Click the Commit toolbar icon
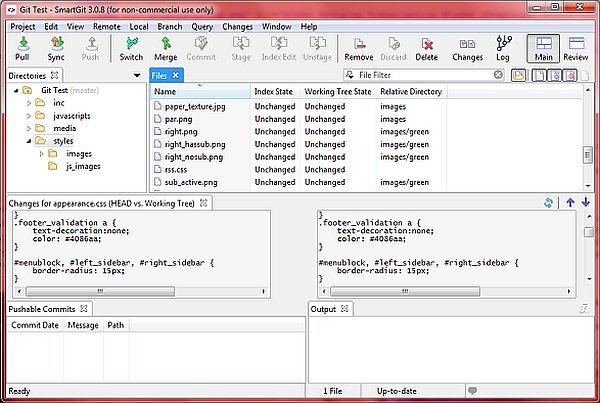 click(201, 49)
